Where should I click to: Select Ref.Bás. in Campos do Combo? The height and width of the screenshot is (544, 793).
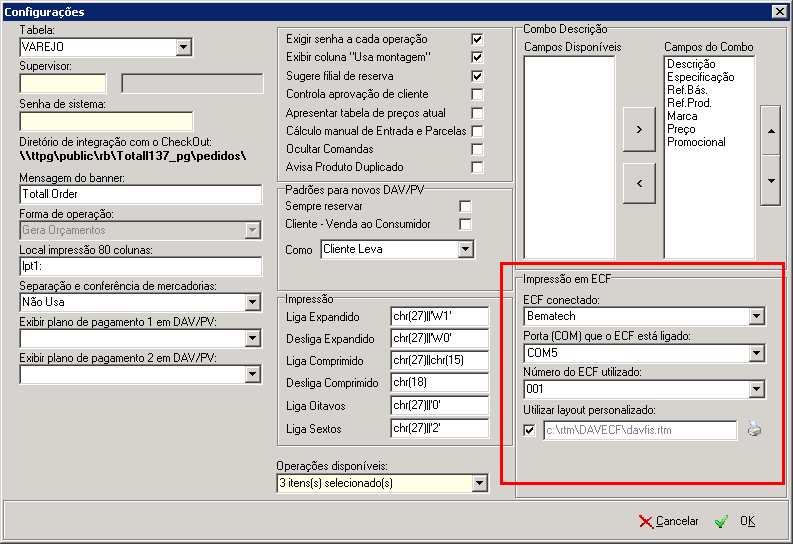pos(687,90)
